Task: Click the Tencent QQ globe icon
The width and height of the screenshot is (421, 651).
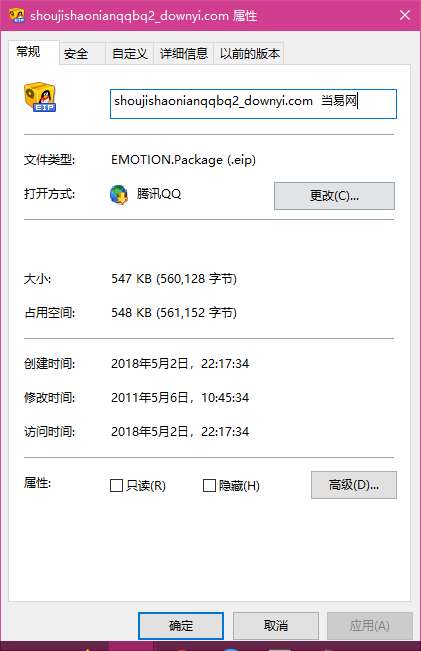Action: coord(119,195)
